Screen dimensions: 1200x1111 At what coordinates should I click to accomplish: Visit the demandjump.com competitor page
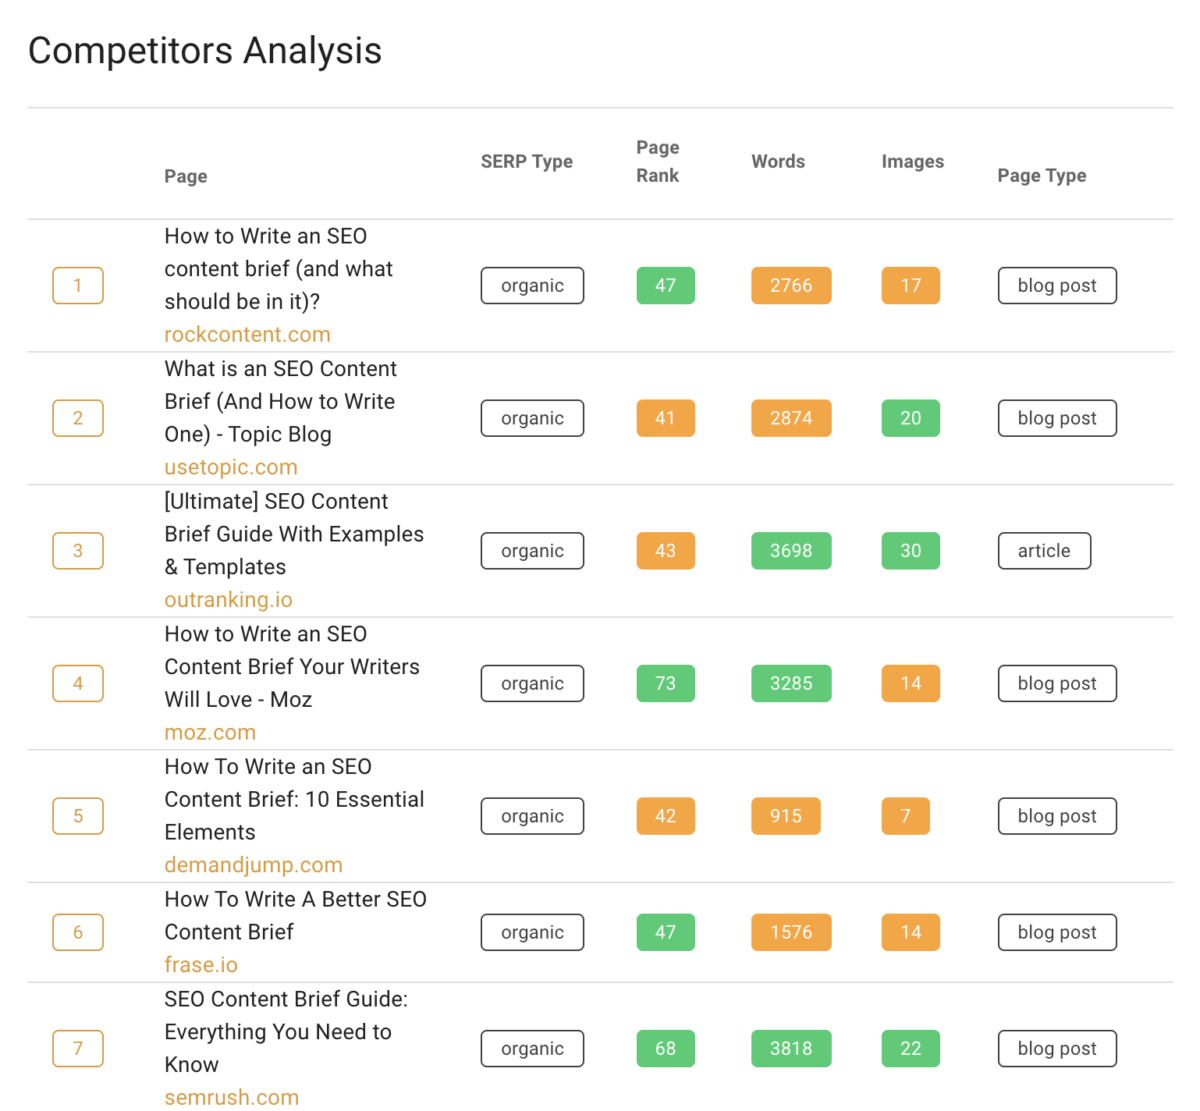pyautogui.click(x=253, y=864)
